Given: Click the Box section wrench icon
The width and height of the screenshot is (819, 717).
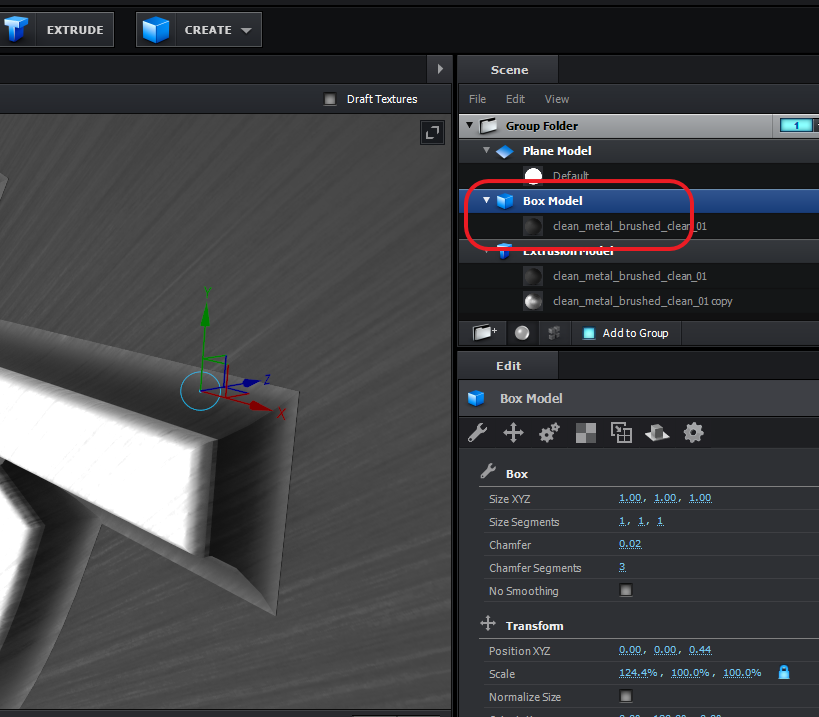Looking at the screenshot, I should [488, 472].
